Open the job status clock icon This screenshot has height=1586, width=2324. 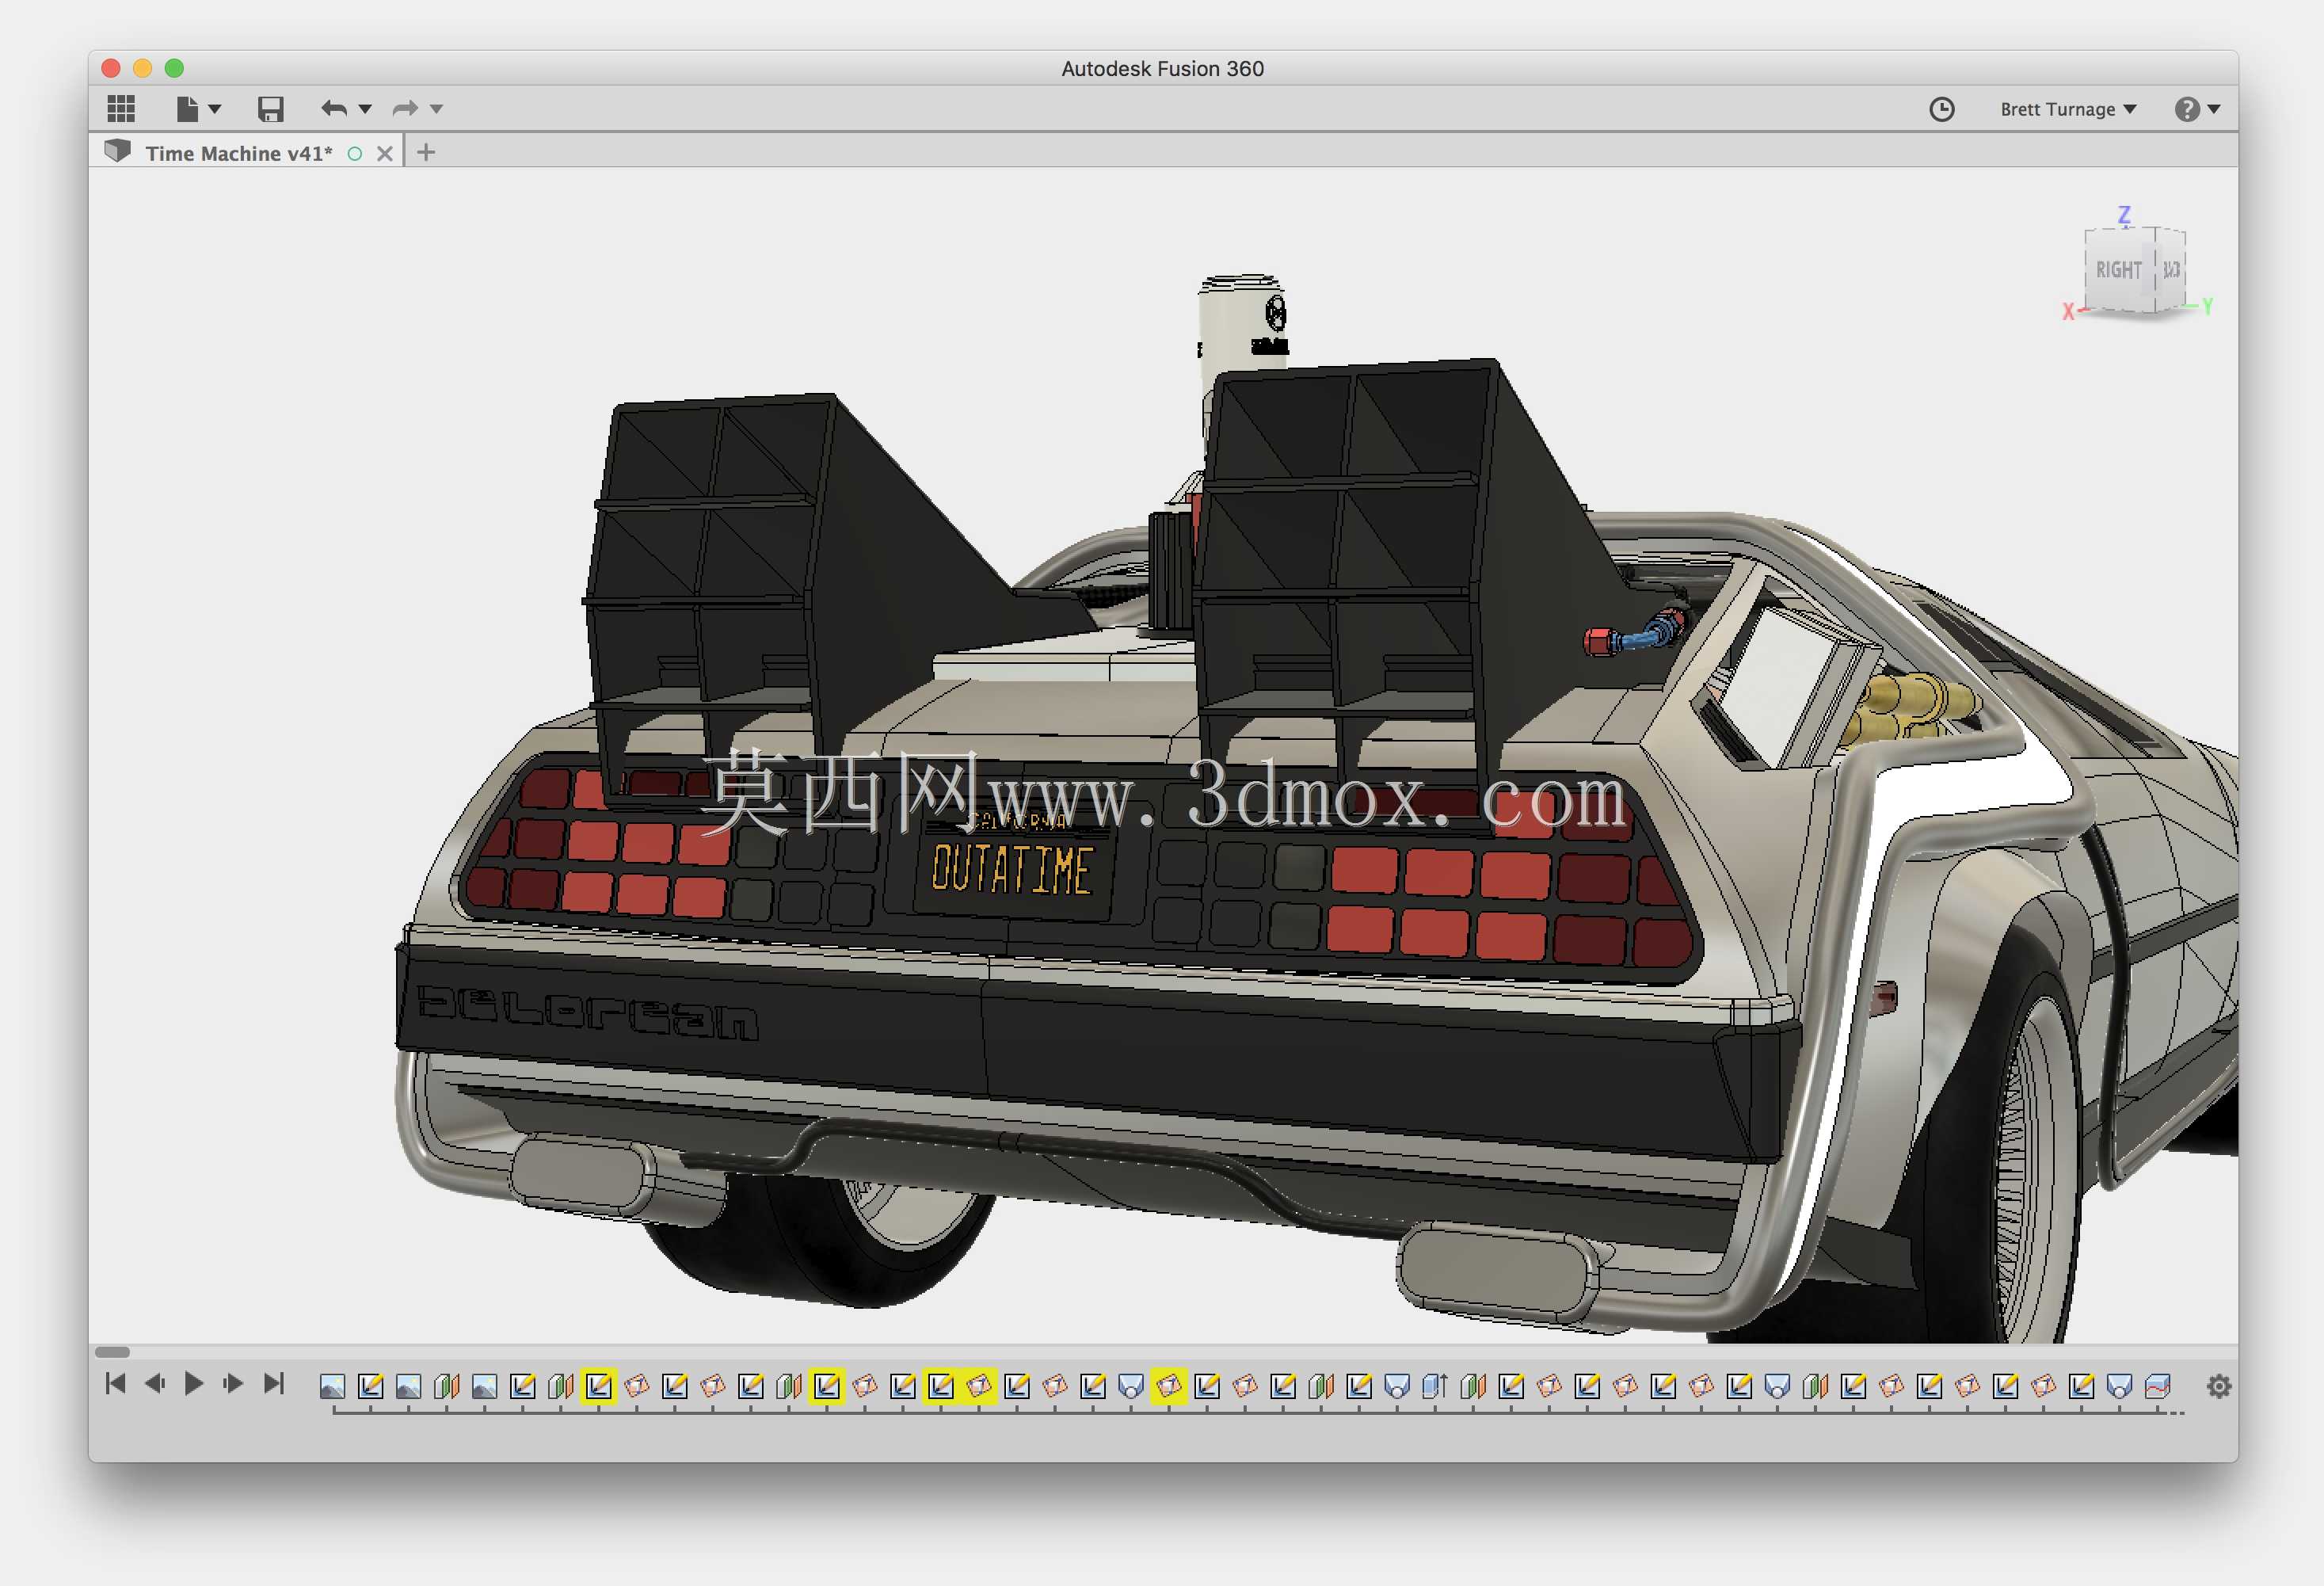coord(1942,109)
